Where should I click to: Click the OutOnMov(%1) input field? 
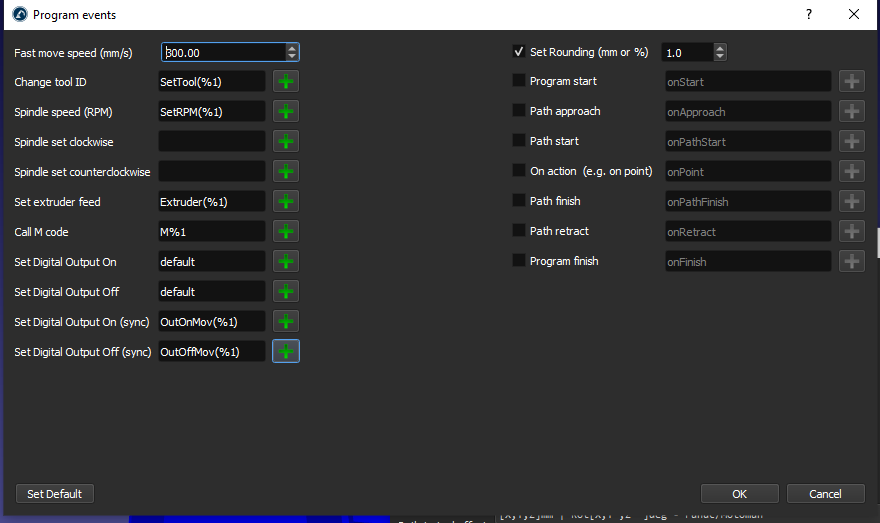[x=212, y=322]
